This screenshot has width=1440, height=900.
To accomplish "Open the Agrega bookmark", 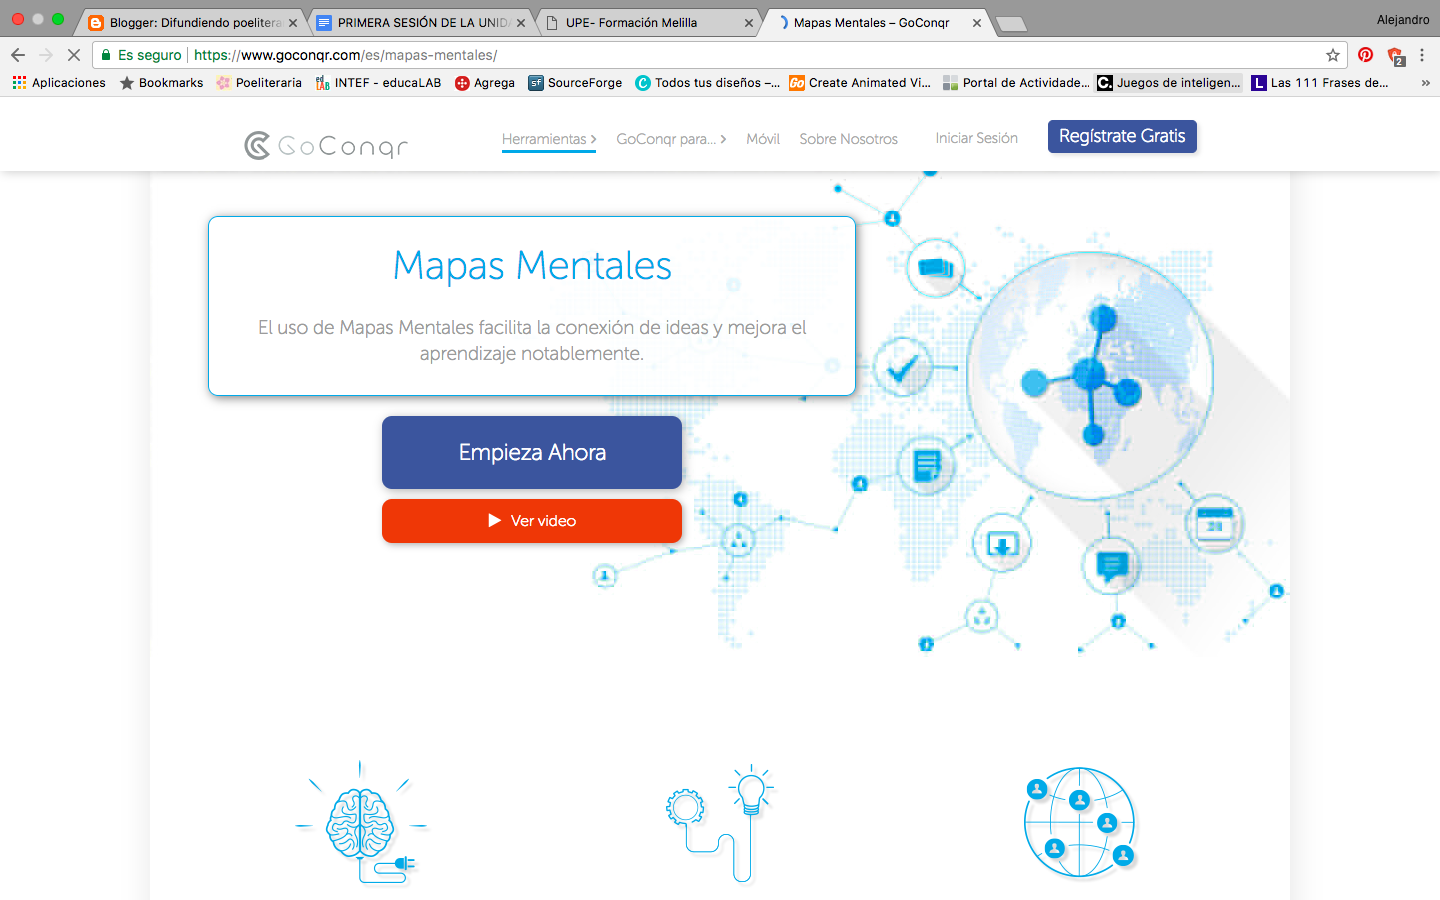I will pos(485,83).
